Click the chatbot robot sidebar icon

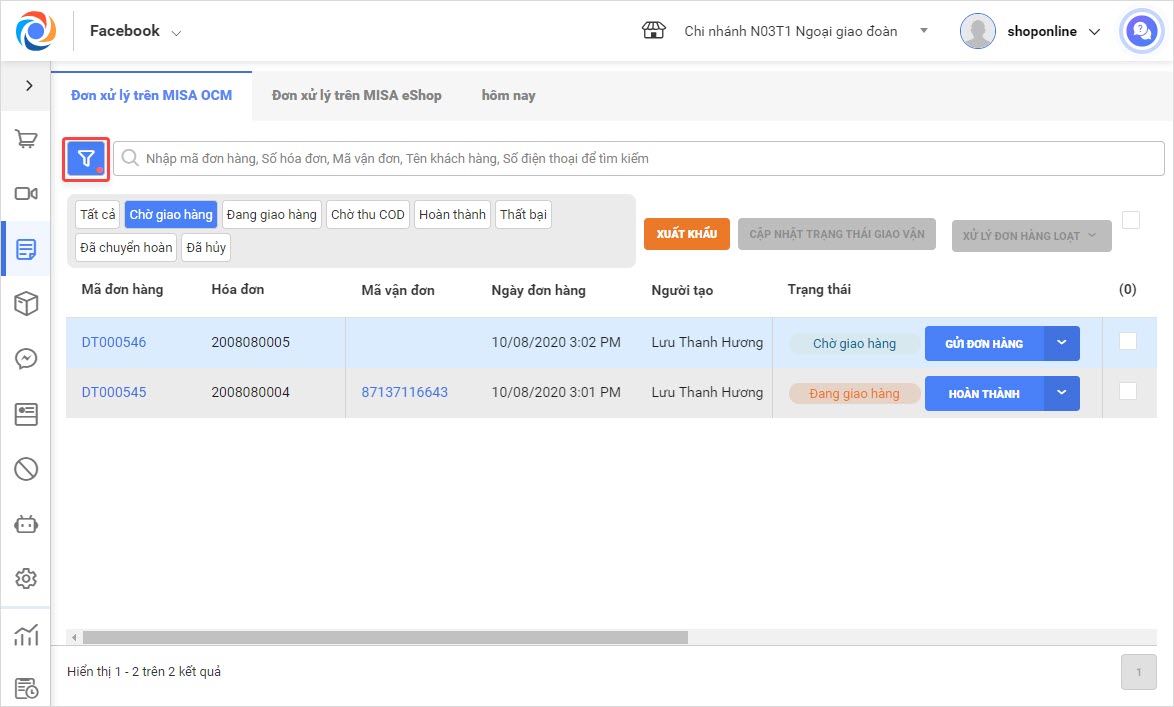coord(26,523)
